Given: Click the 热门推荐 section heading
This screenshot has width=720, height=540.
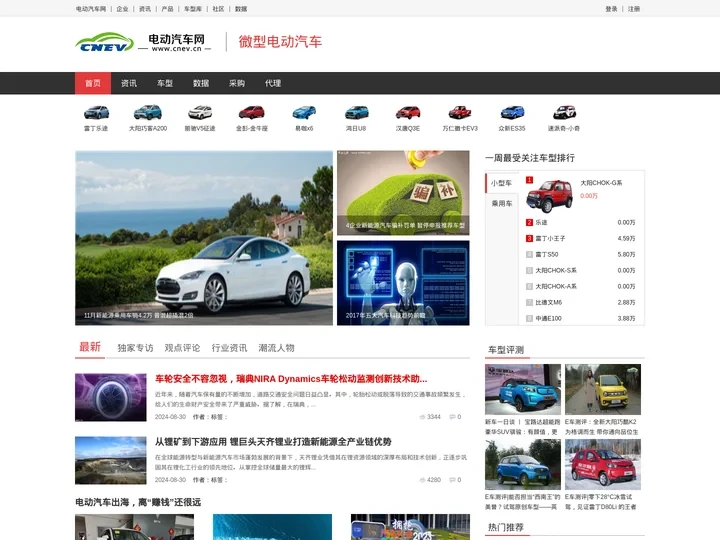Looking at the screenshot, I should click(506, 527).
